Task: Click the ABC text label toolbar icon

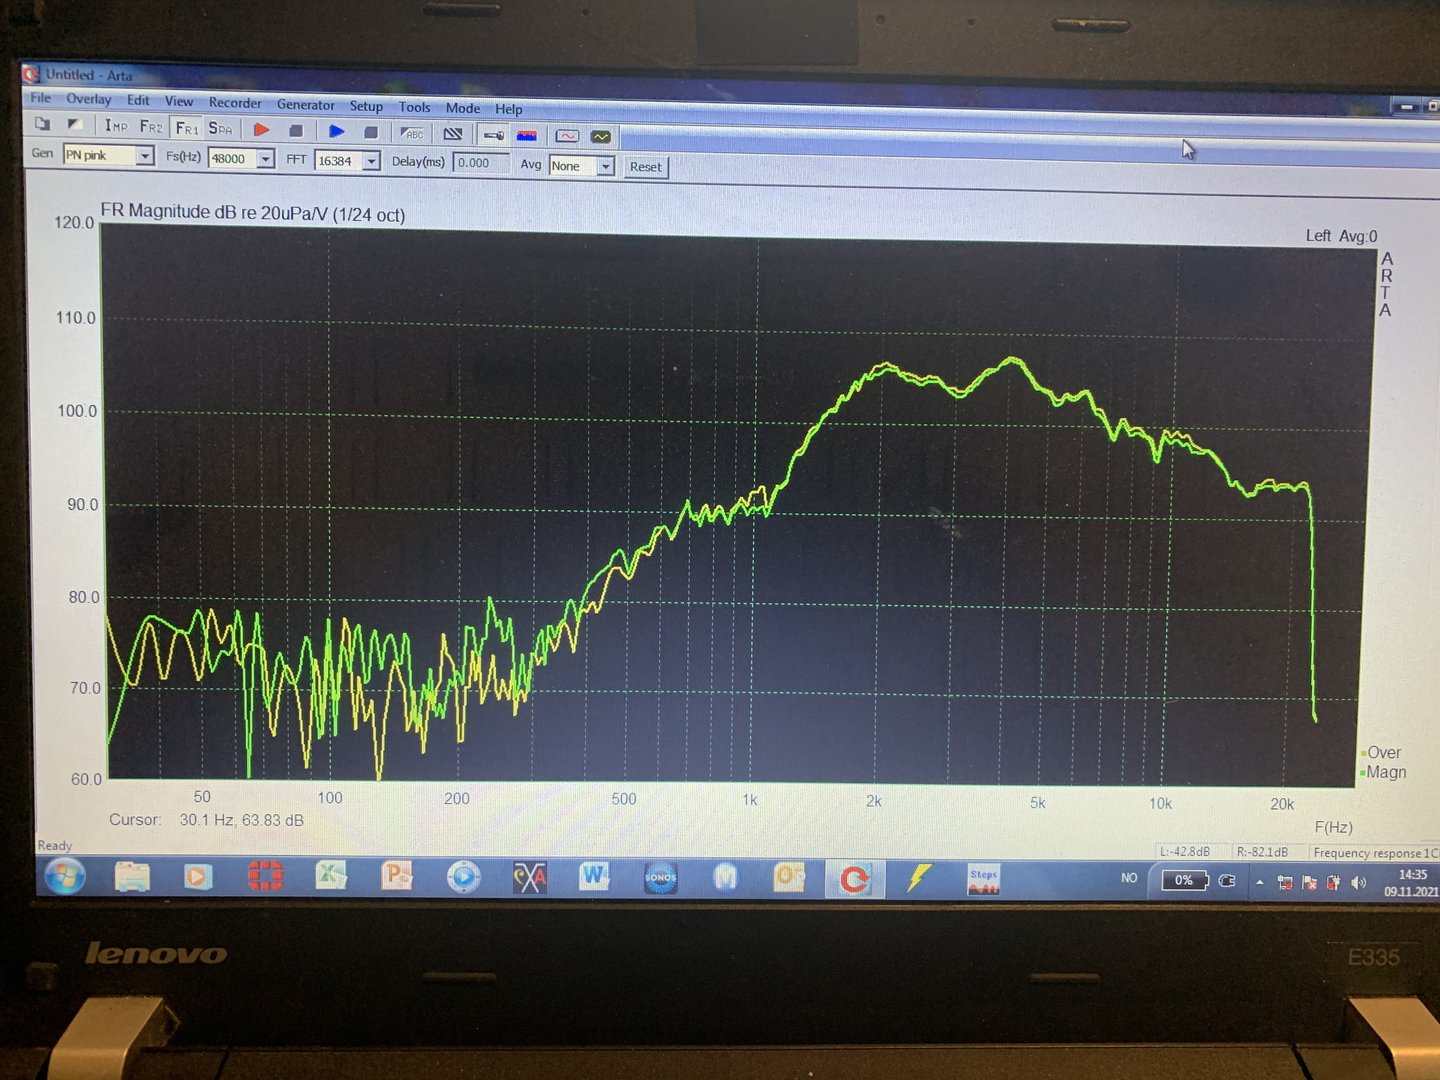Action: point(412,133)
